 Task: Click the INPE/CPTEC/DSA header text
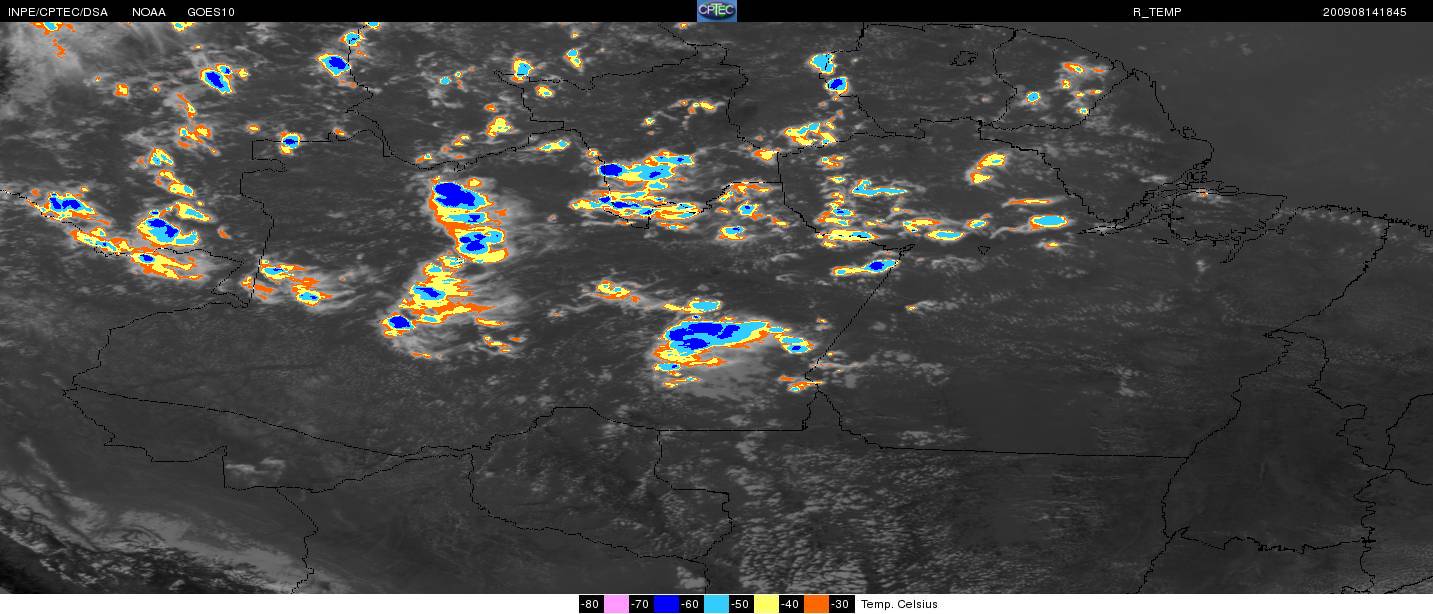tap(58, 12)
